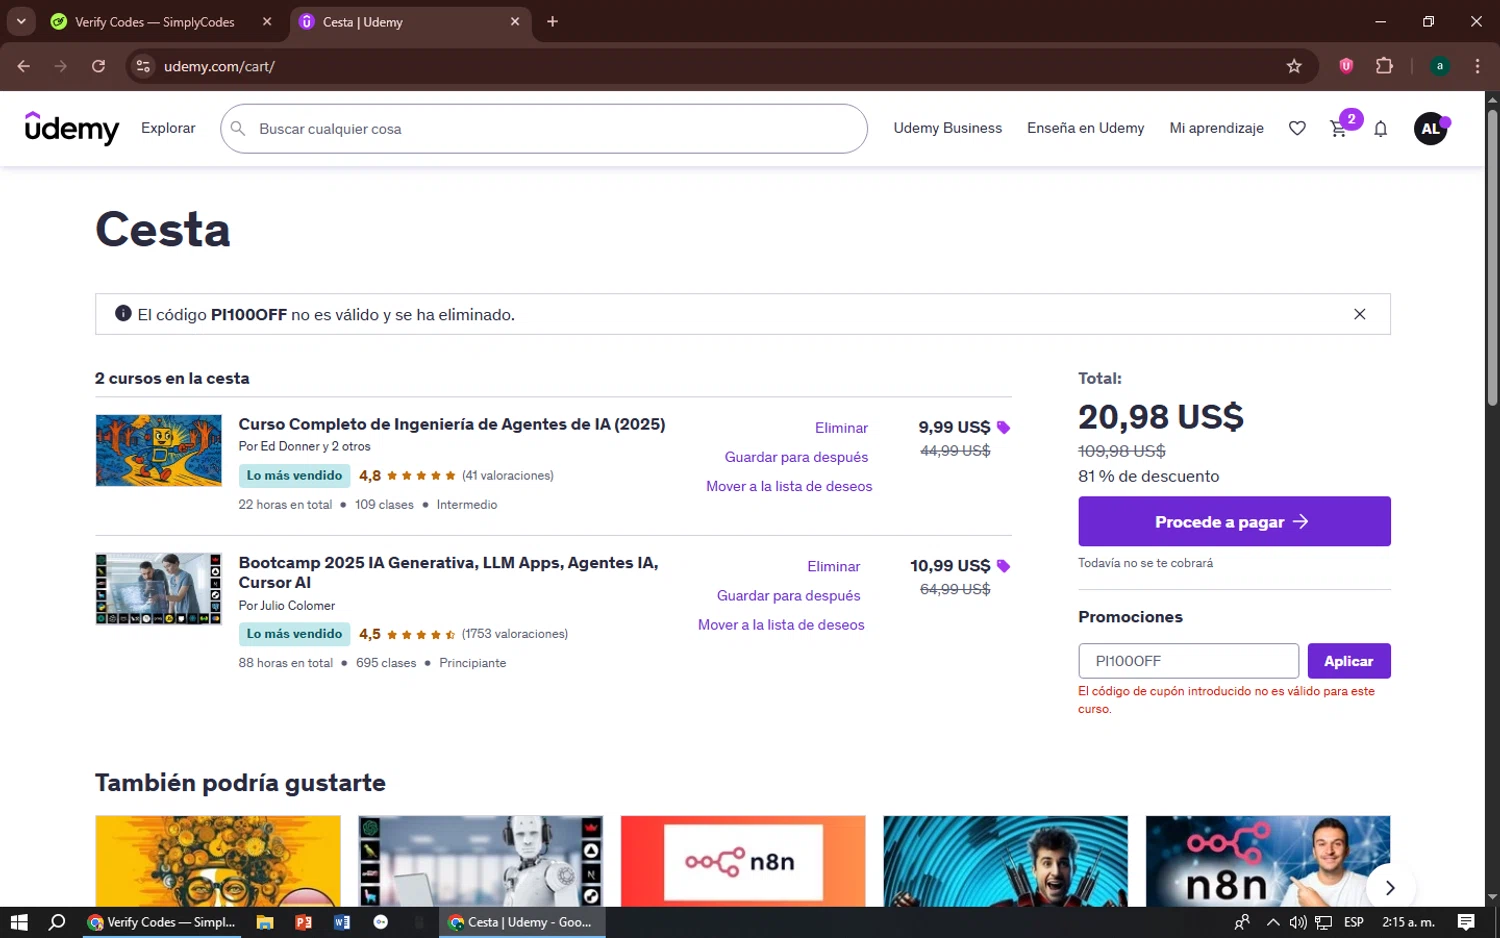Viewport: 1500px width, 938px height.
Task: Open the Udemy logo home link
Action: pos(72,128)
